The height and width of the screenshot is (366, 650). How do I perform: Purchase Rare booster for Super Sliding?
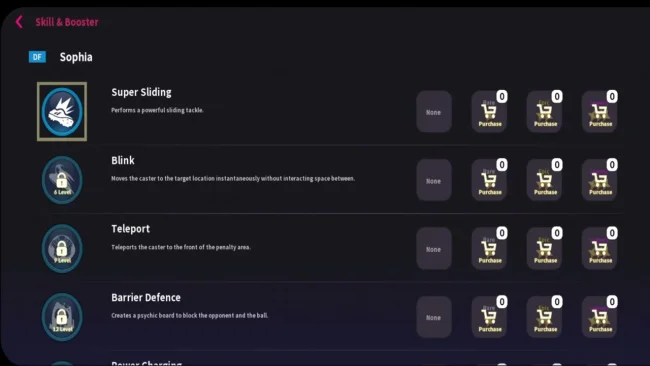coord(489,111)
